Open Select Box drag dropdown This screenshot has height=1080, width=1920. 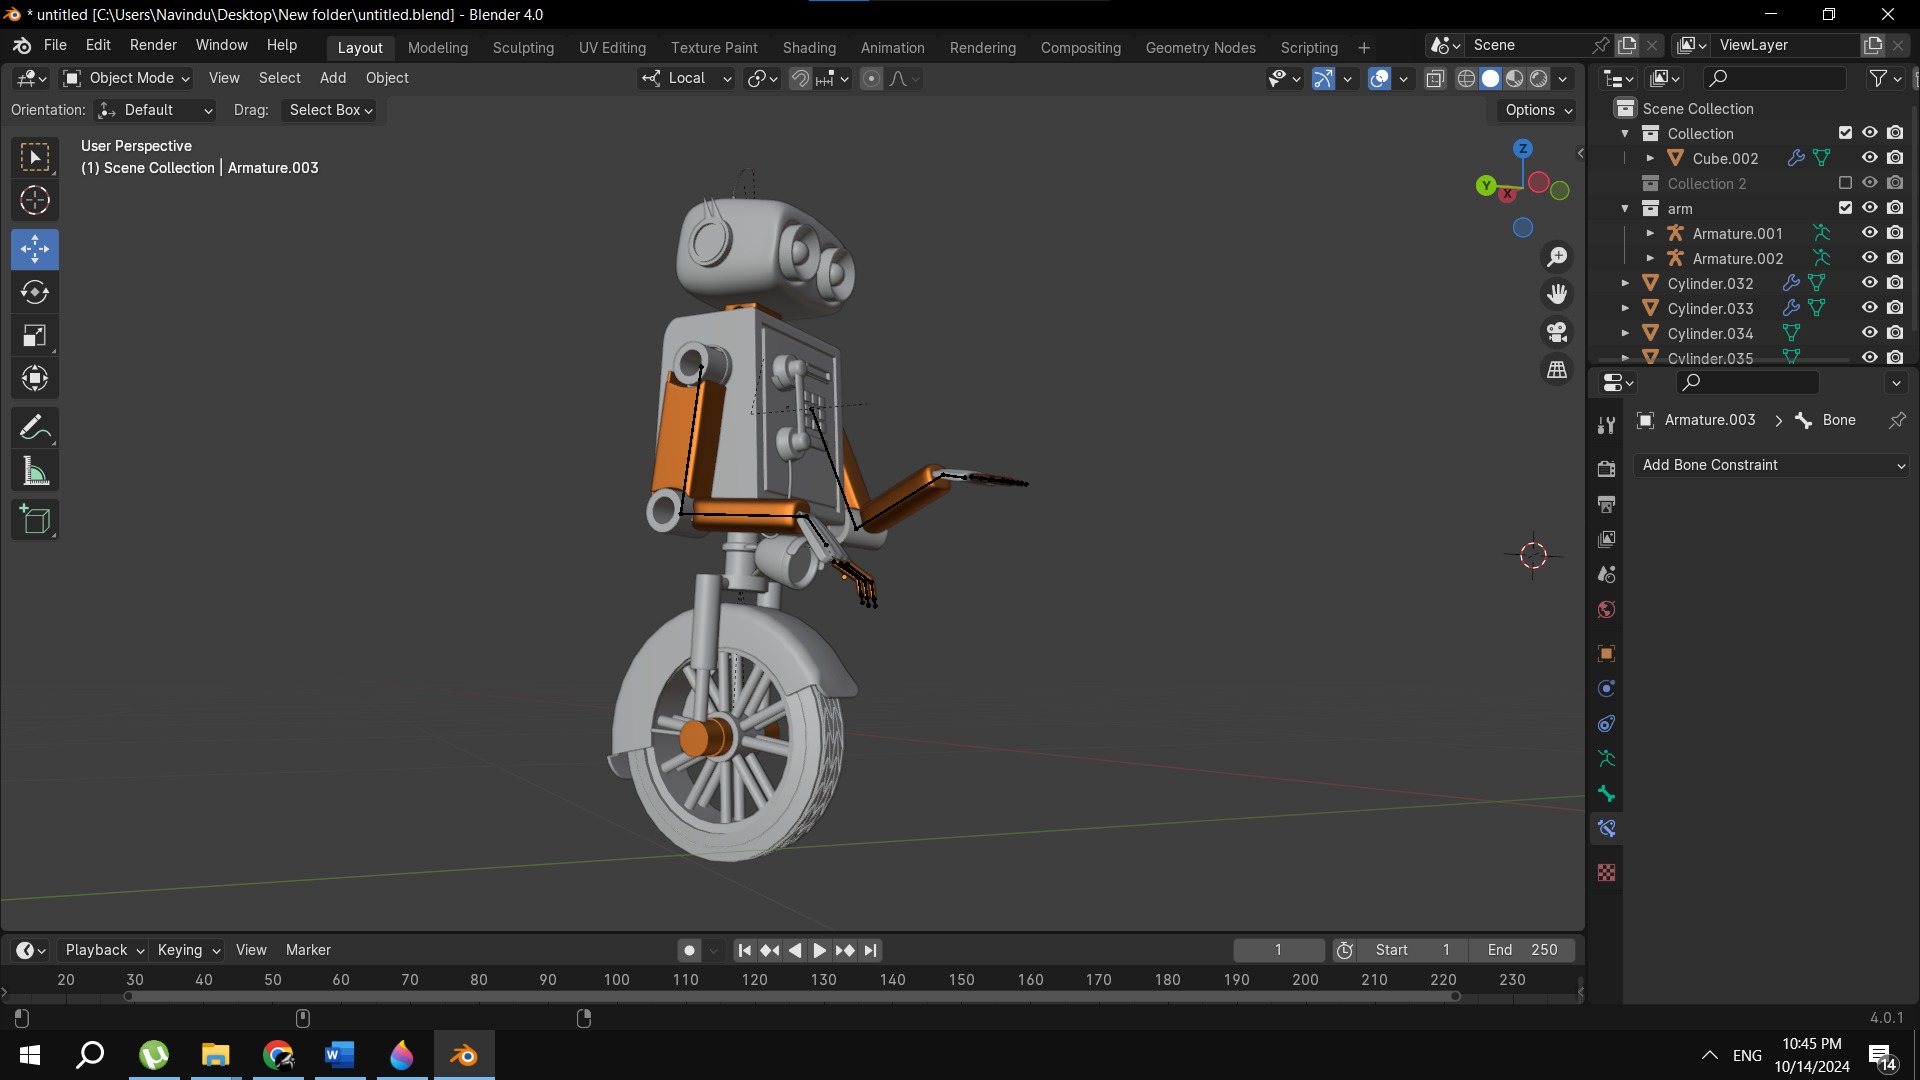[330, 110]
